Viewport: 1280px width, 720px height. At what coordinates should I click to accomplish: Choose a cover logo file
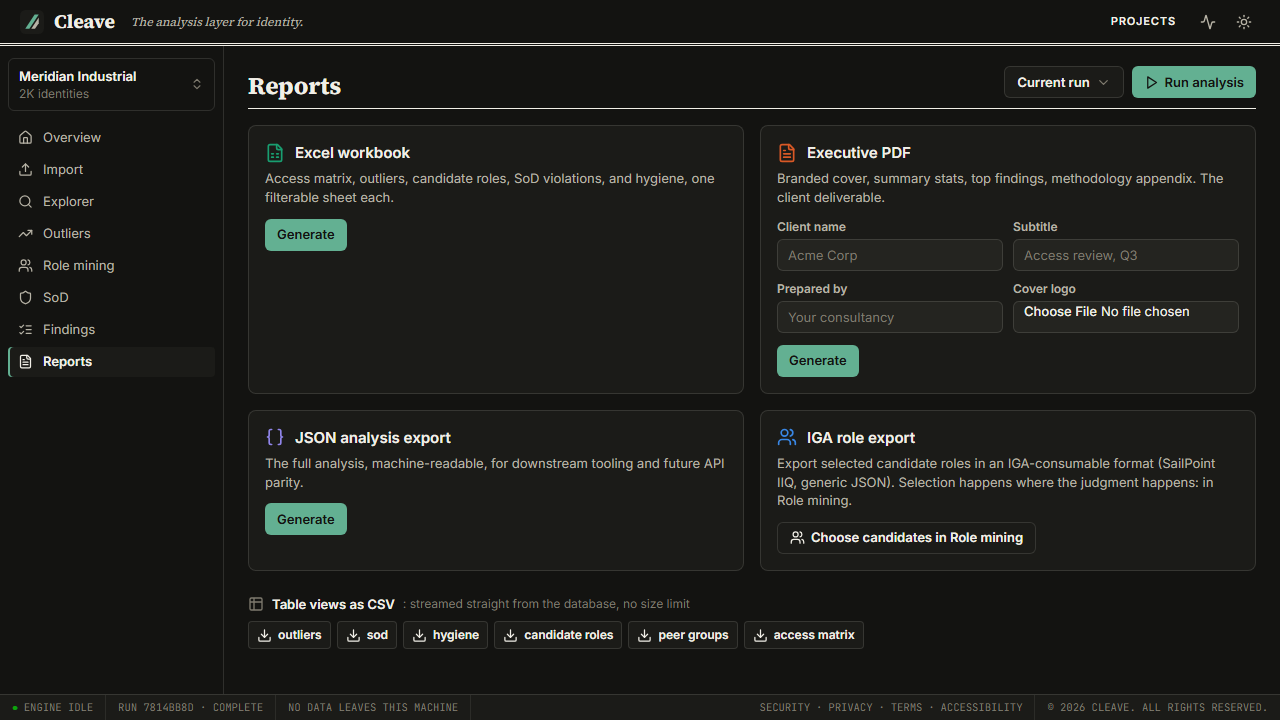point(1126,317)
